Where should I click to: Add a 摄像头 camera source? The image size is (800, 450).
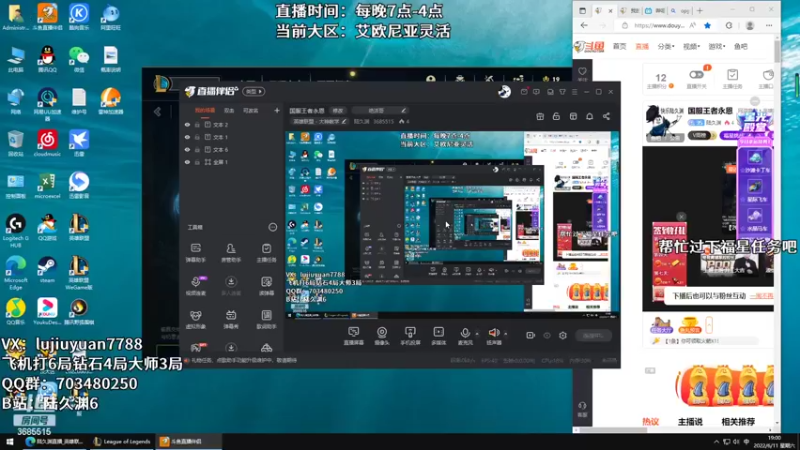tap(382, 336)
